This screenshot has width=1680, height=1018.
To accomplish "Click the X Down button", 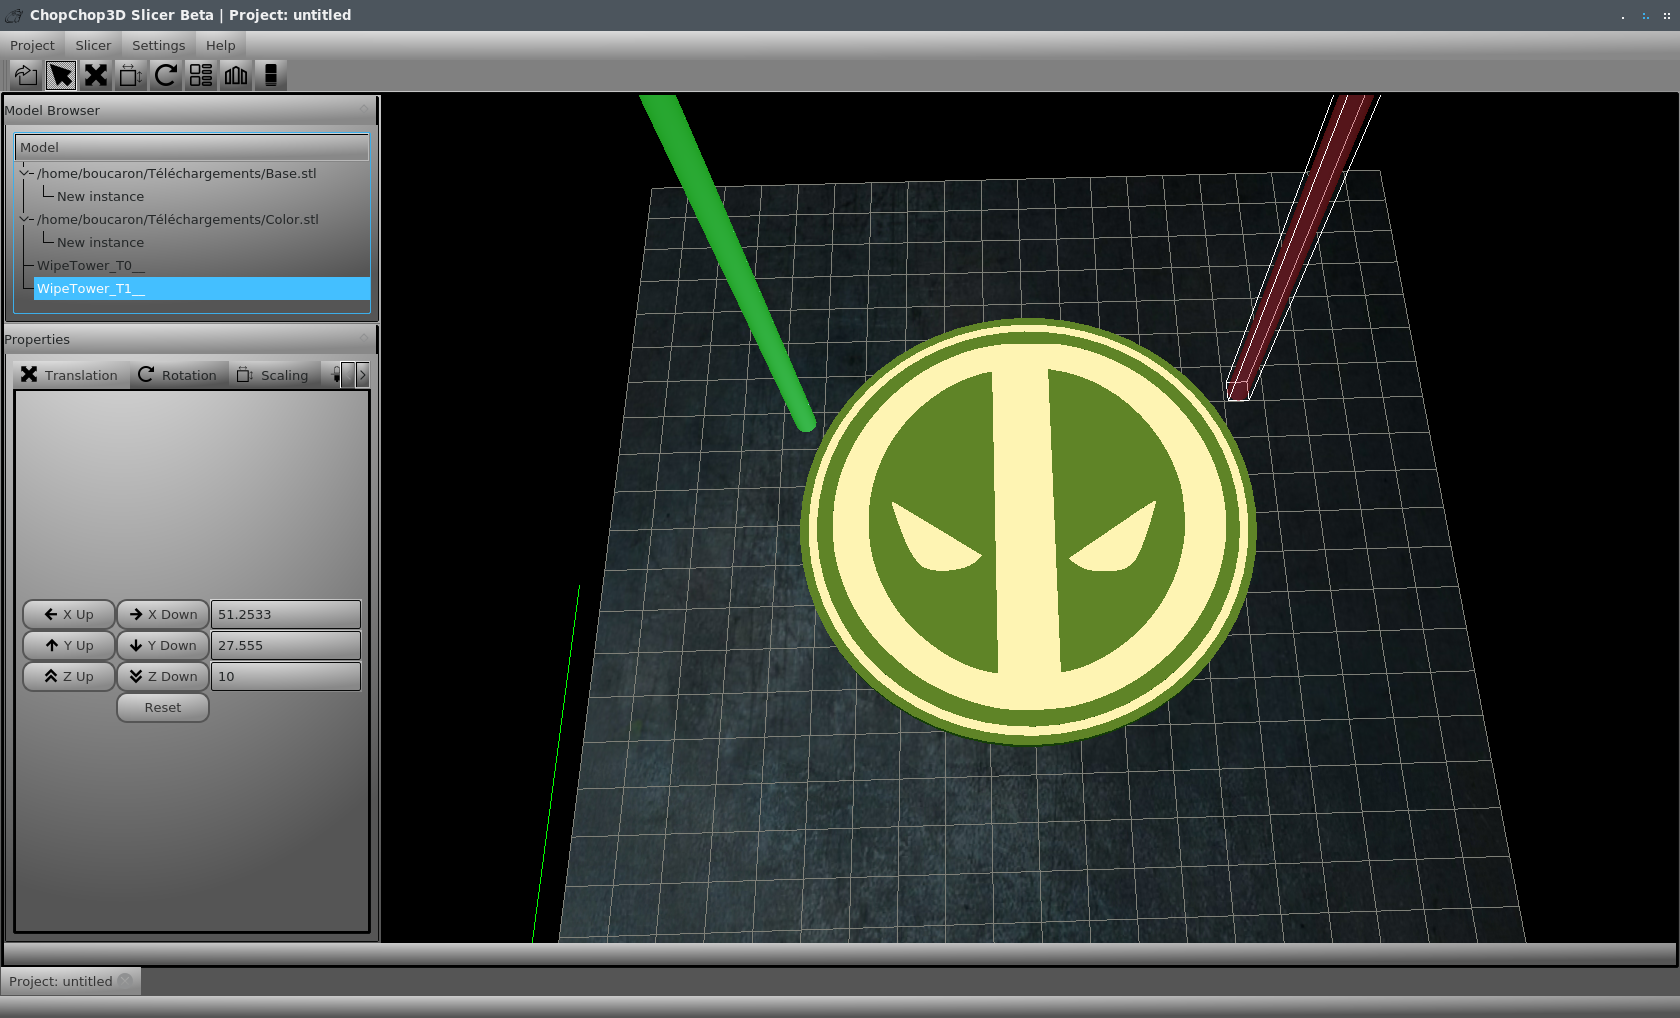I will tap(163, 614).
